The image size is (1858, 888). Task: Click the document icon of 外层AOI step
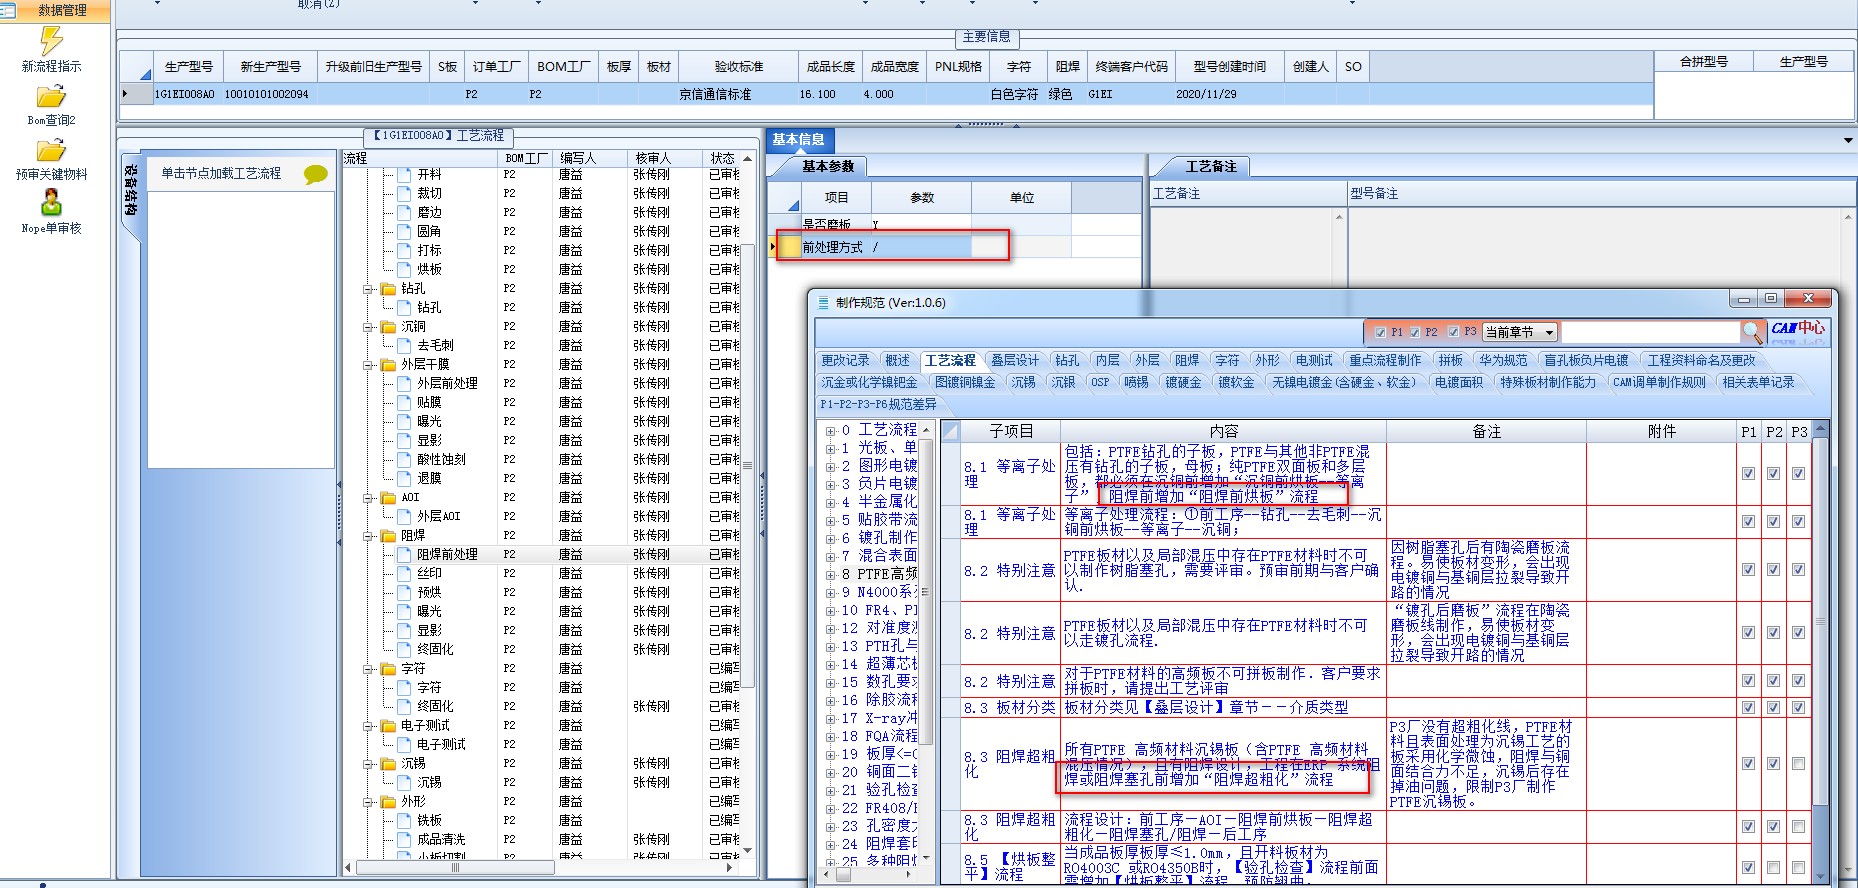point(405,517)
